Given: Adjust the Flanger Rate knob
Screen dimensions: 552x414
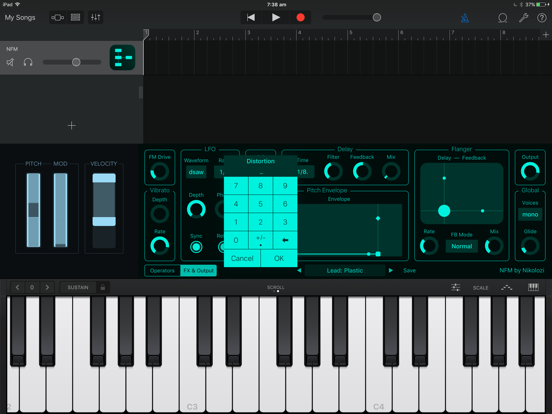Looking at the screenshot, I should point(429,246).
